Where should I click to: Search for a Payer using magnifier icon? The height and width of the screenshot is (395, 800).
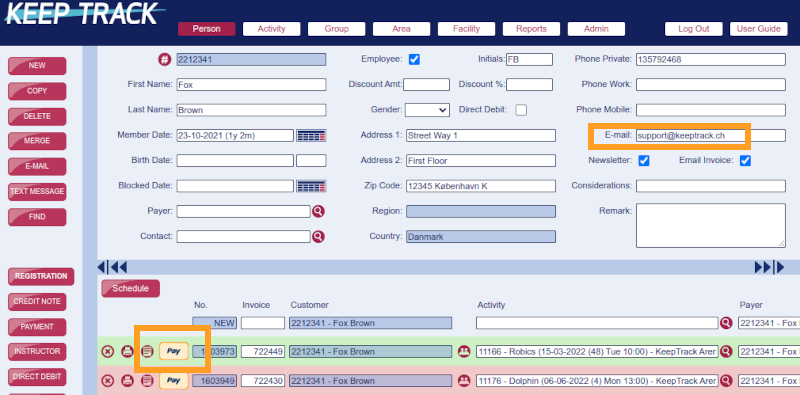pyautogui.click(x=318, y=211)
